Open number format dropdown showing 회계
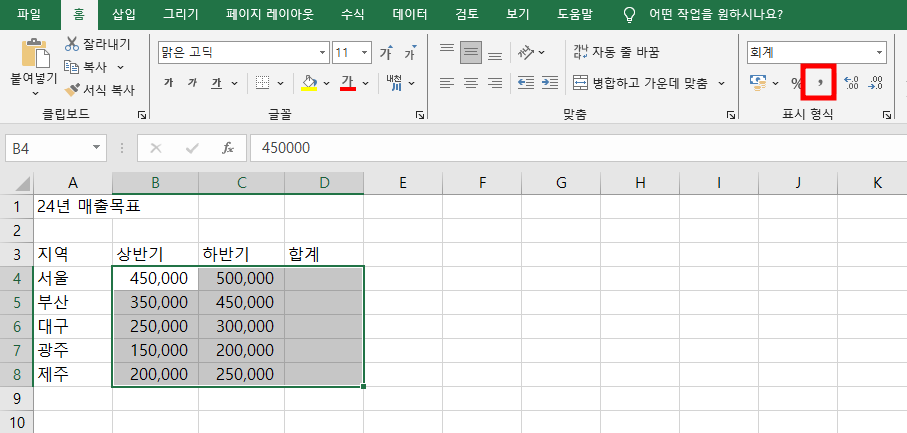The width and height of the screenshot is (907, 433). point(879,53)
